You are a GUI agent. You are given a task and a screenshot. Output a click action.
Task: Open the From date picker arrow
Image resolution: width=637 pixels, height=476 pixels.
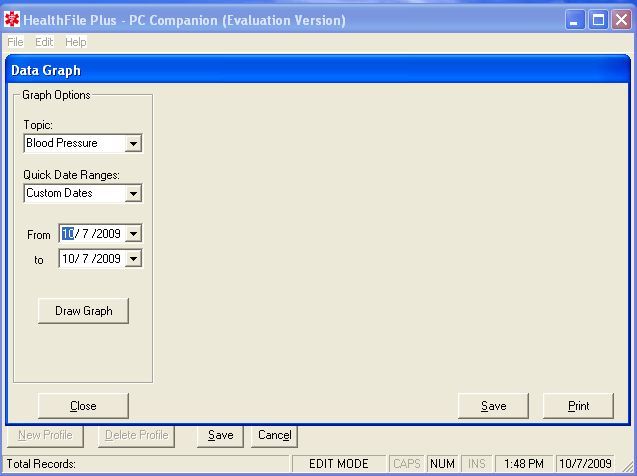[x=133, y=234]
